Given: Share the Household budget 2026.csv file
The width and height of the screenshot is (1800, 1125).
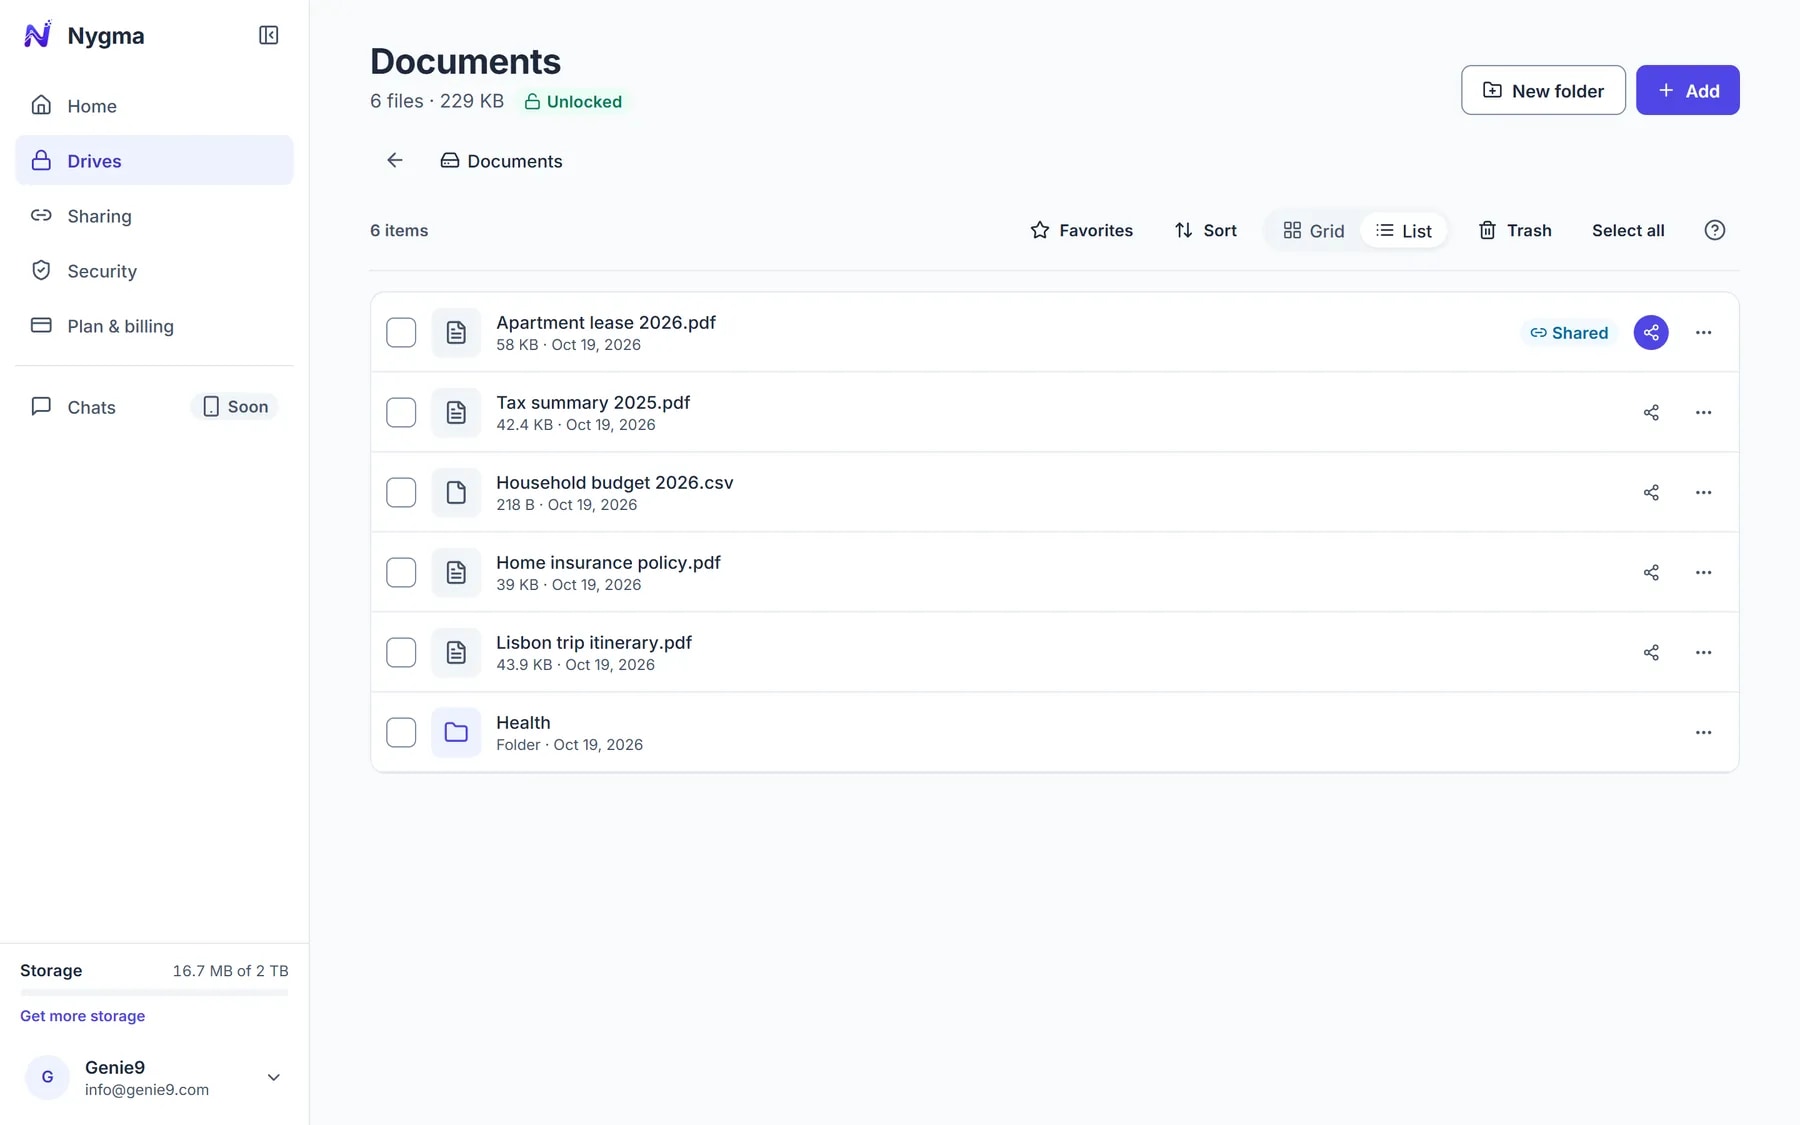Looking at the screenshot, I should (x=1651, y=492).
